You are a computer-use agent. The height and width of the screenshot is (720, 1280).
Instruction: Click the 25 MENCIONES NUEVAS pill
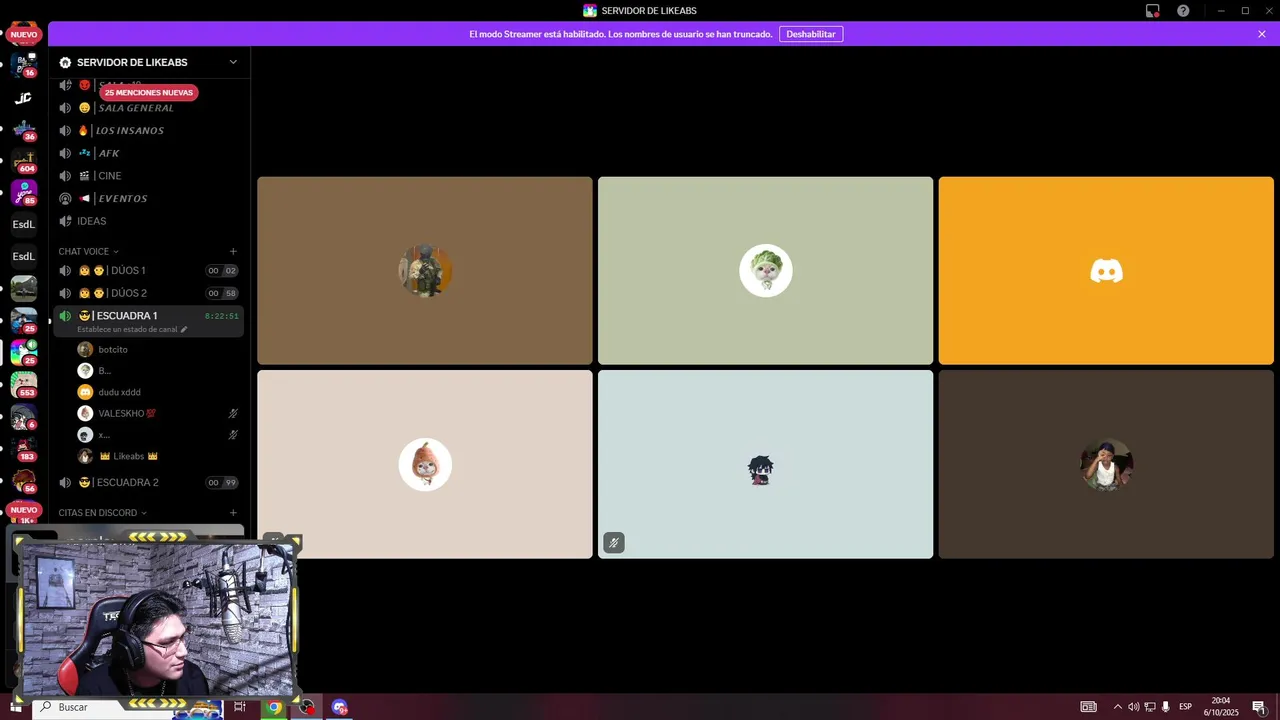(x=148, y=92)
